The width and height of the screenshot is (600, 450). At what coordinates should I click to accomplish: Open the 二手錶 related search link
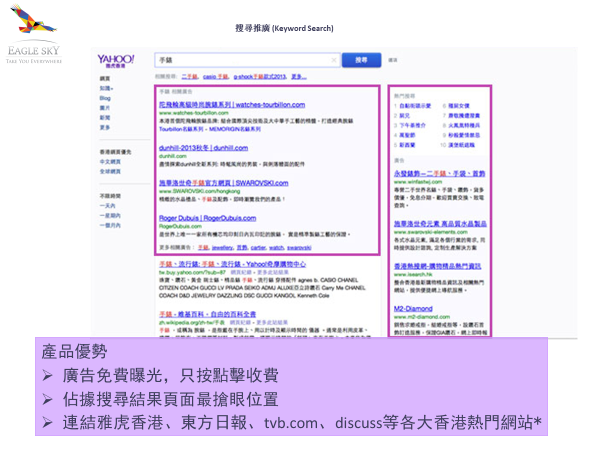(189, 77)
